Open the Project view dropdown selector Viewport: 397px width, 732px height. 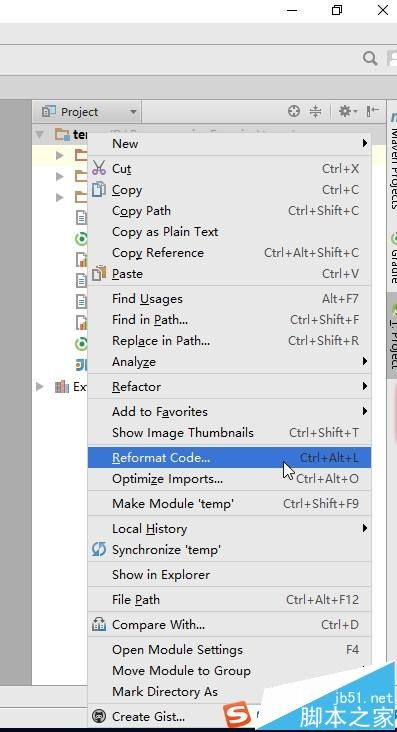click(87, 112)
